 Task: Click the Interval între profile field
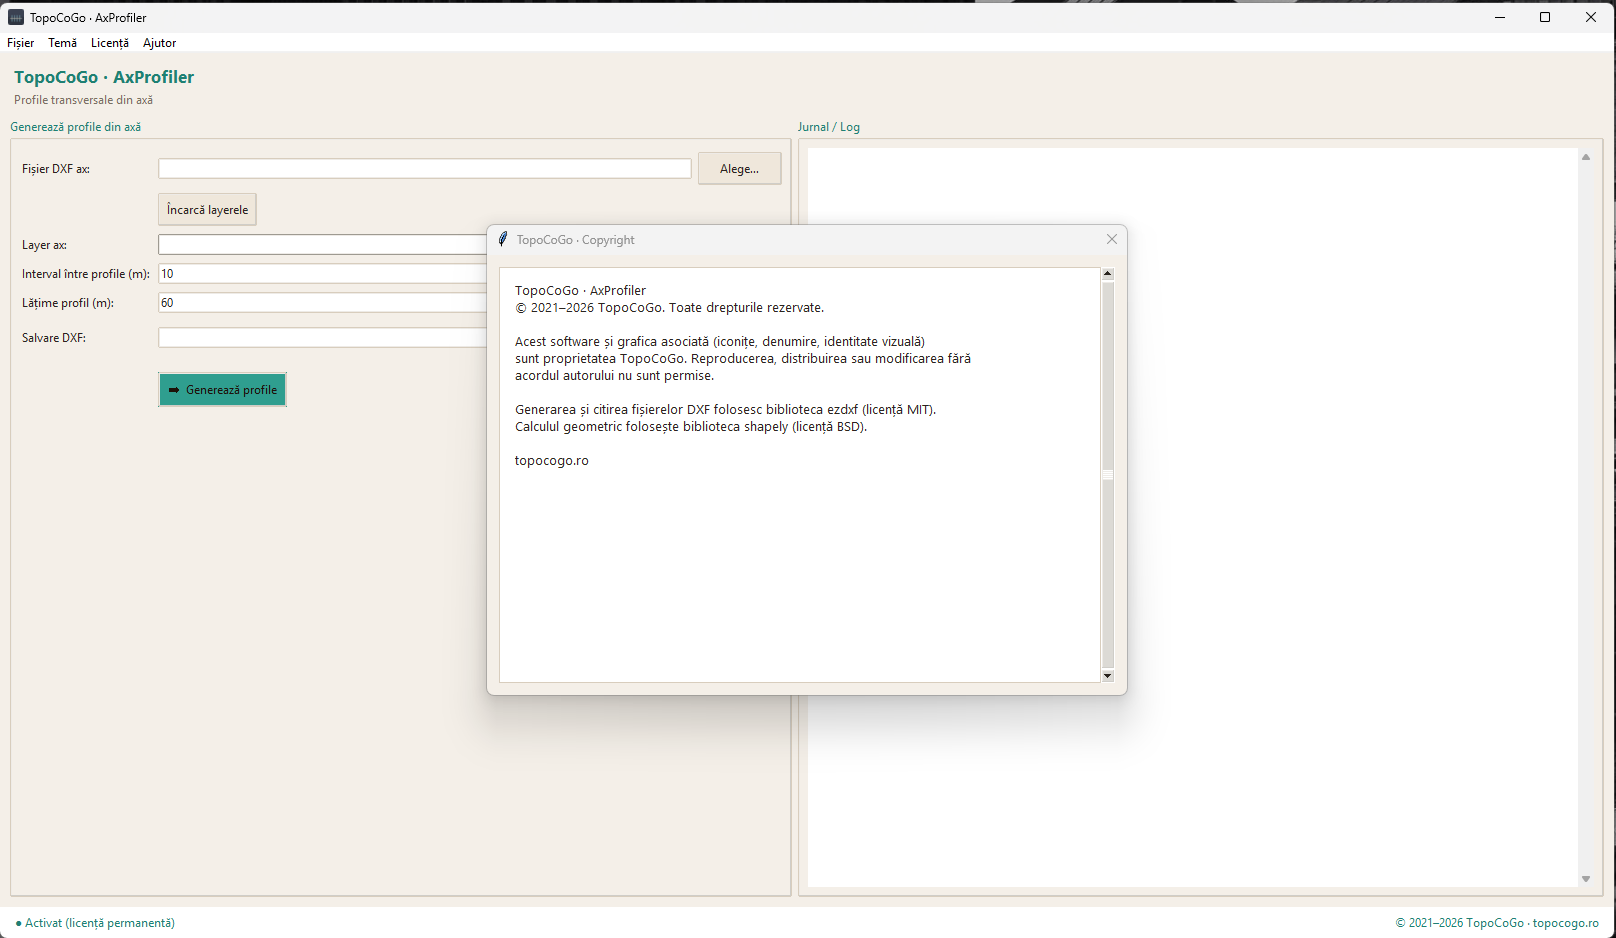click(x=322, y=274)
